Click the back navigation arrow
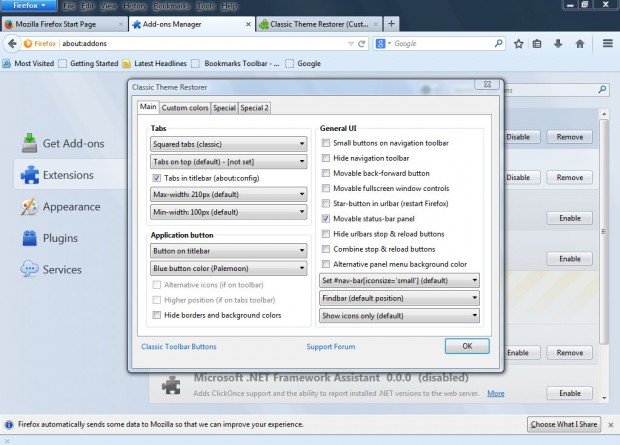 12,44
